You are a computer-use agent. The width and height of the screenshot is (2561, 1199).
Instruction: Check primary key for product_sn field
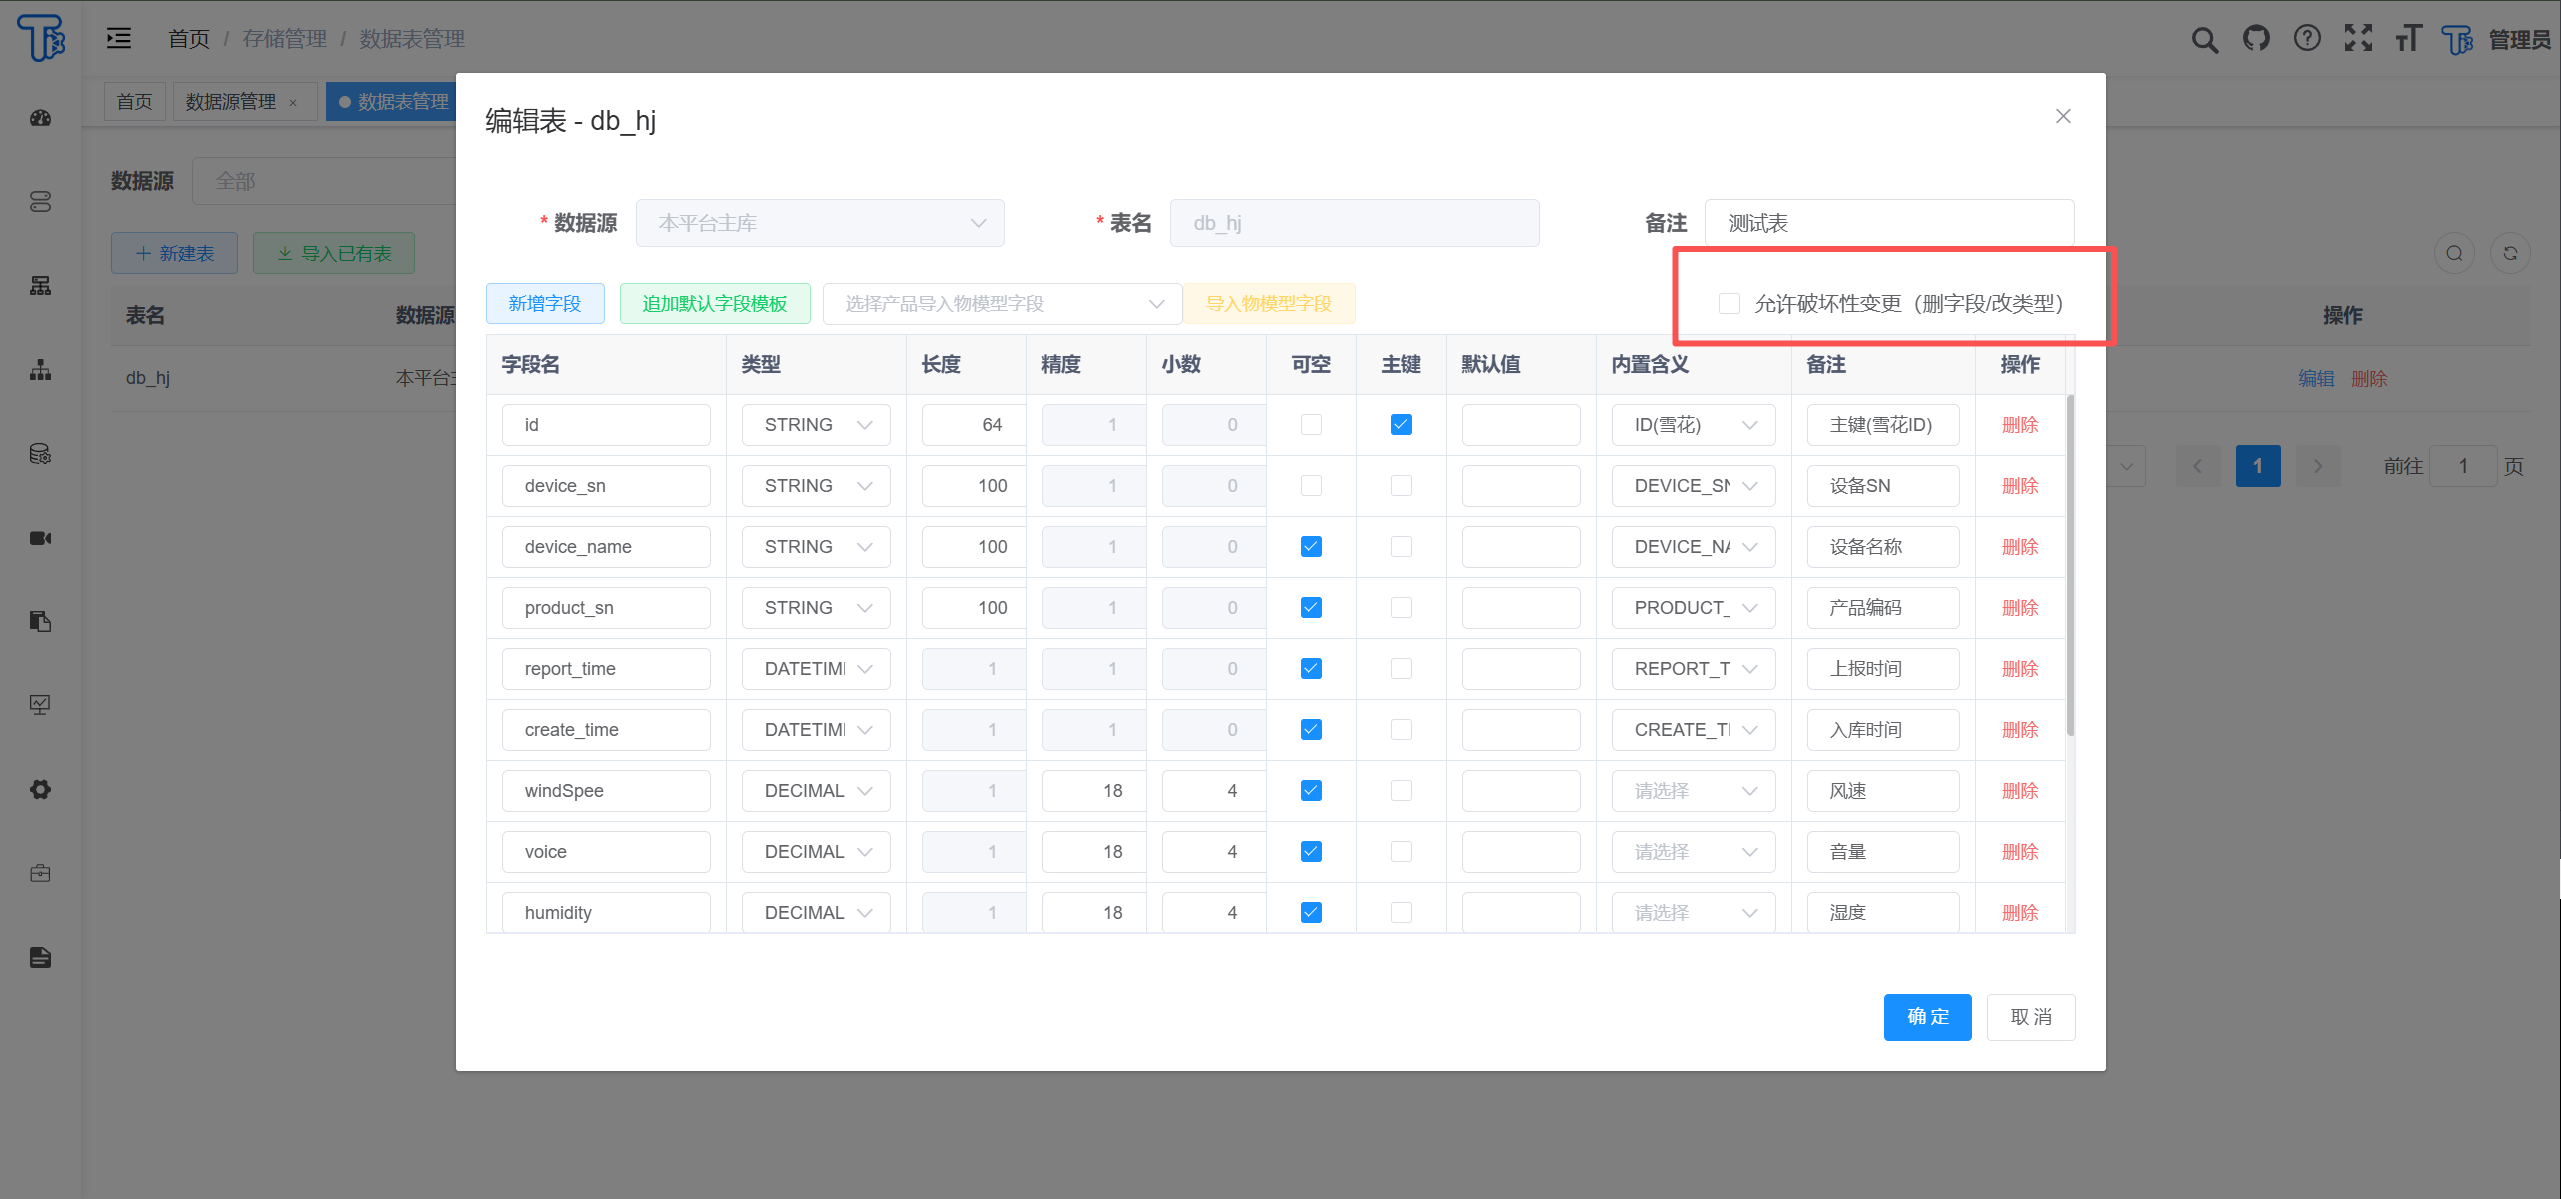coord(1401,608)
